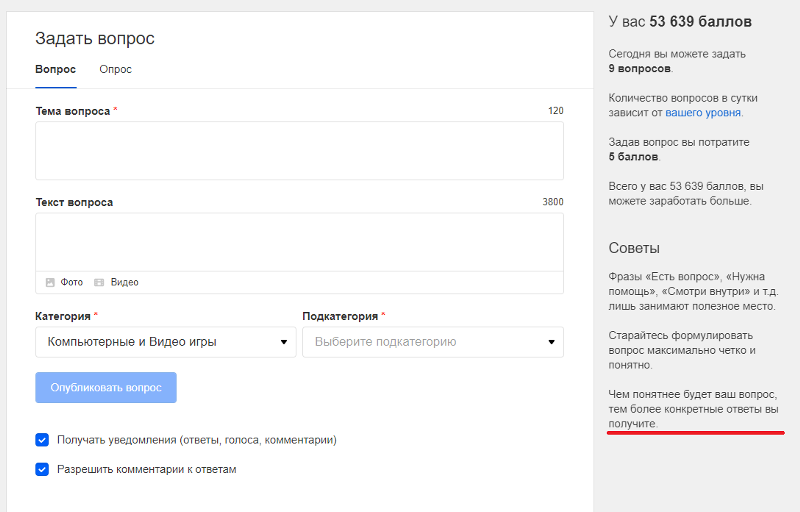The height and width of the screenshot is (512, 800).
Task: Click the video icon below question text
Action: coord(99,282)
